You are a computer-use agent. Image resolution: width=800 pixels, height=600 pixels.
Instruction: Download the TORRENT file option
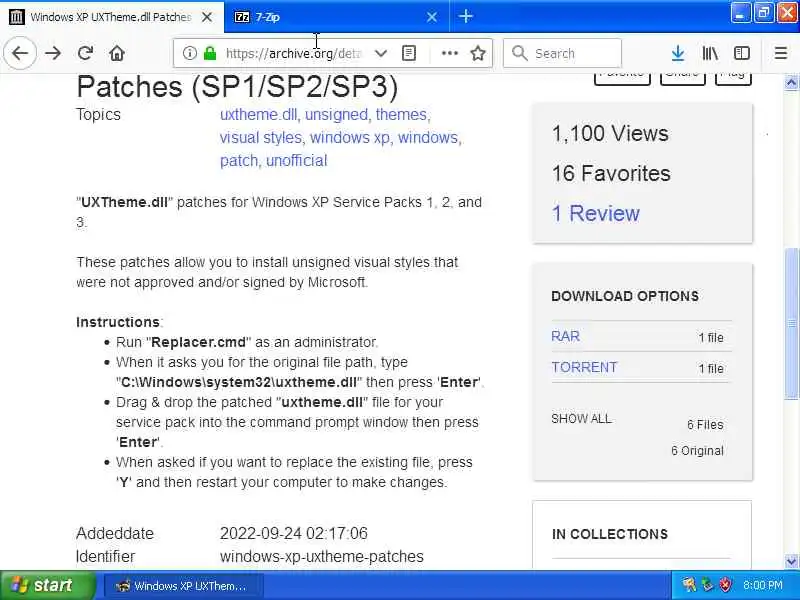(x=584, y=367)
